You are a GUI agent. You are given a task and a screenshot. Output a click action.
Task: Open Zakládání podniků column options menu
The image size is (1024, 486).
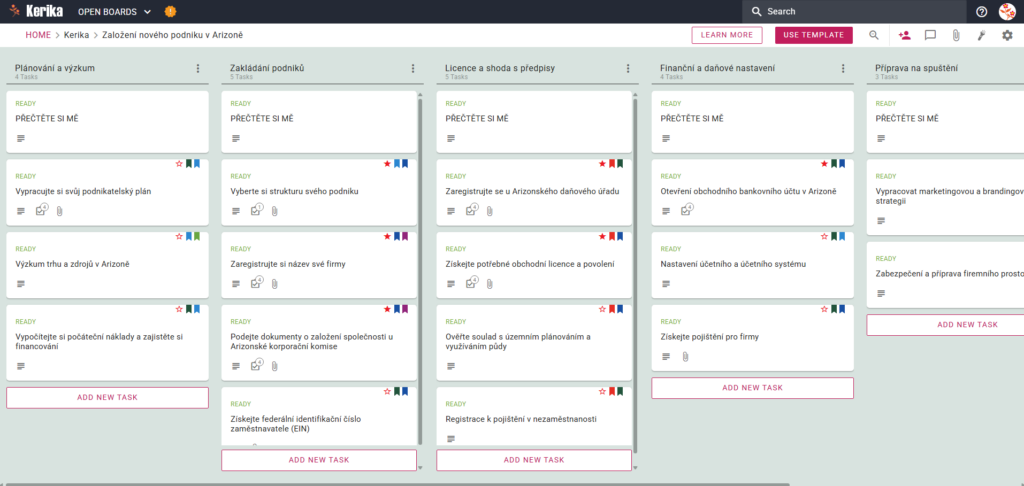(x=413, y=69)
